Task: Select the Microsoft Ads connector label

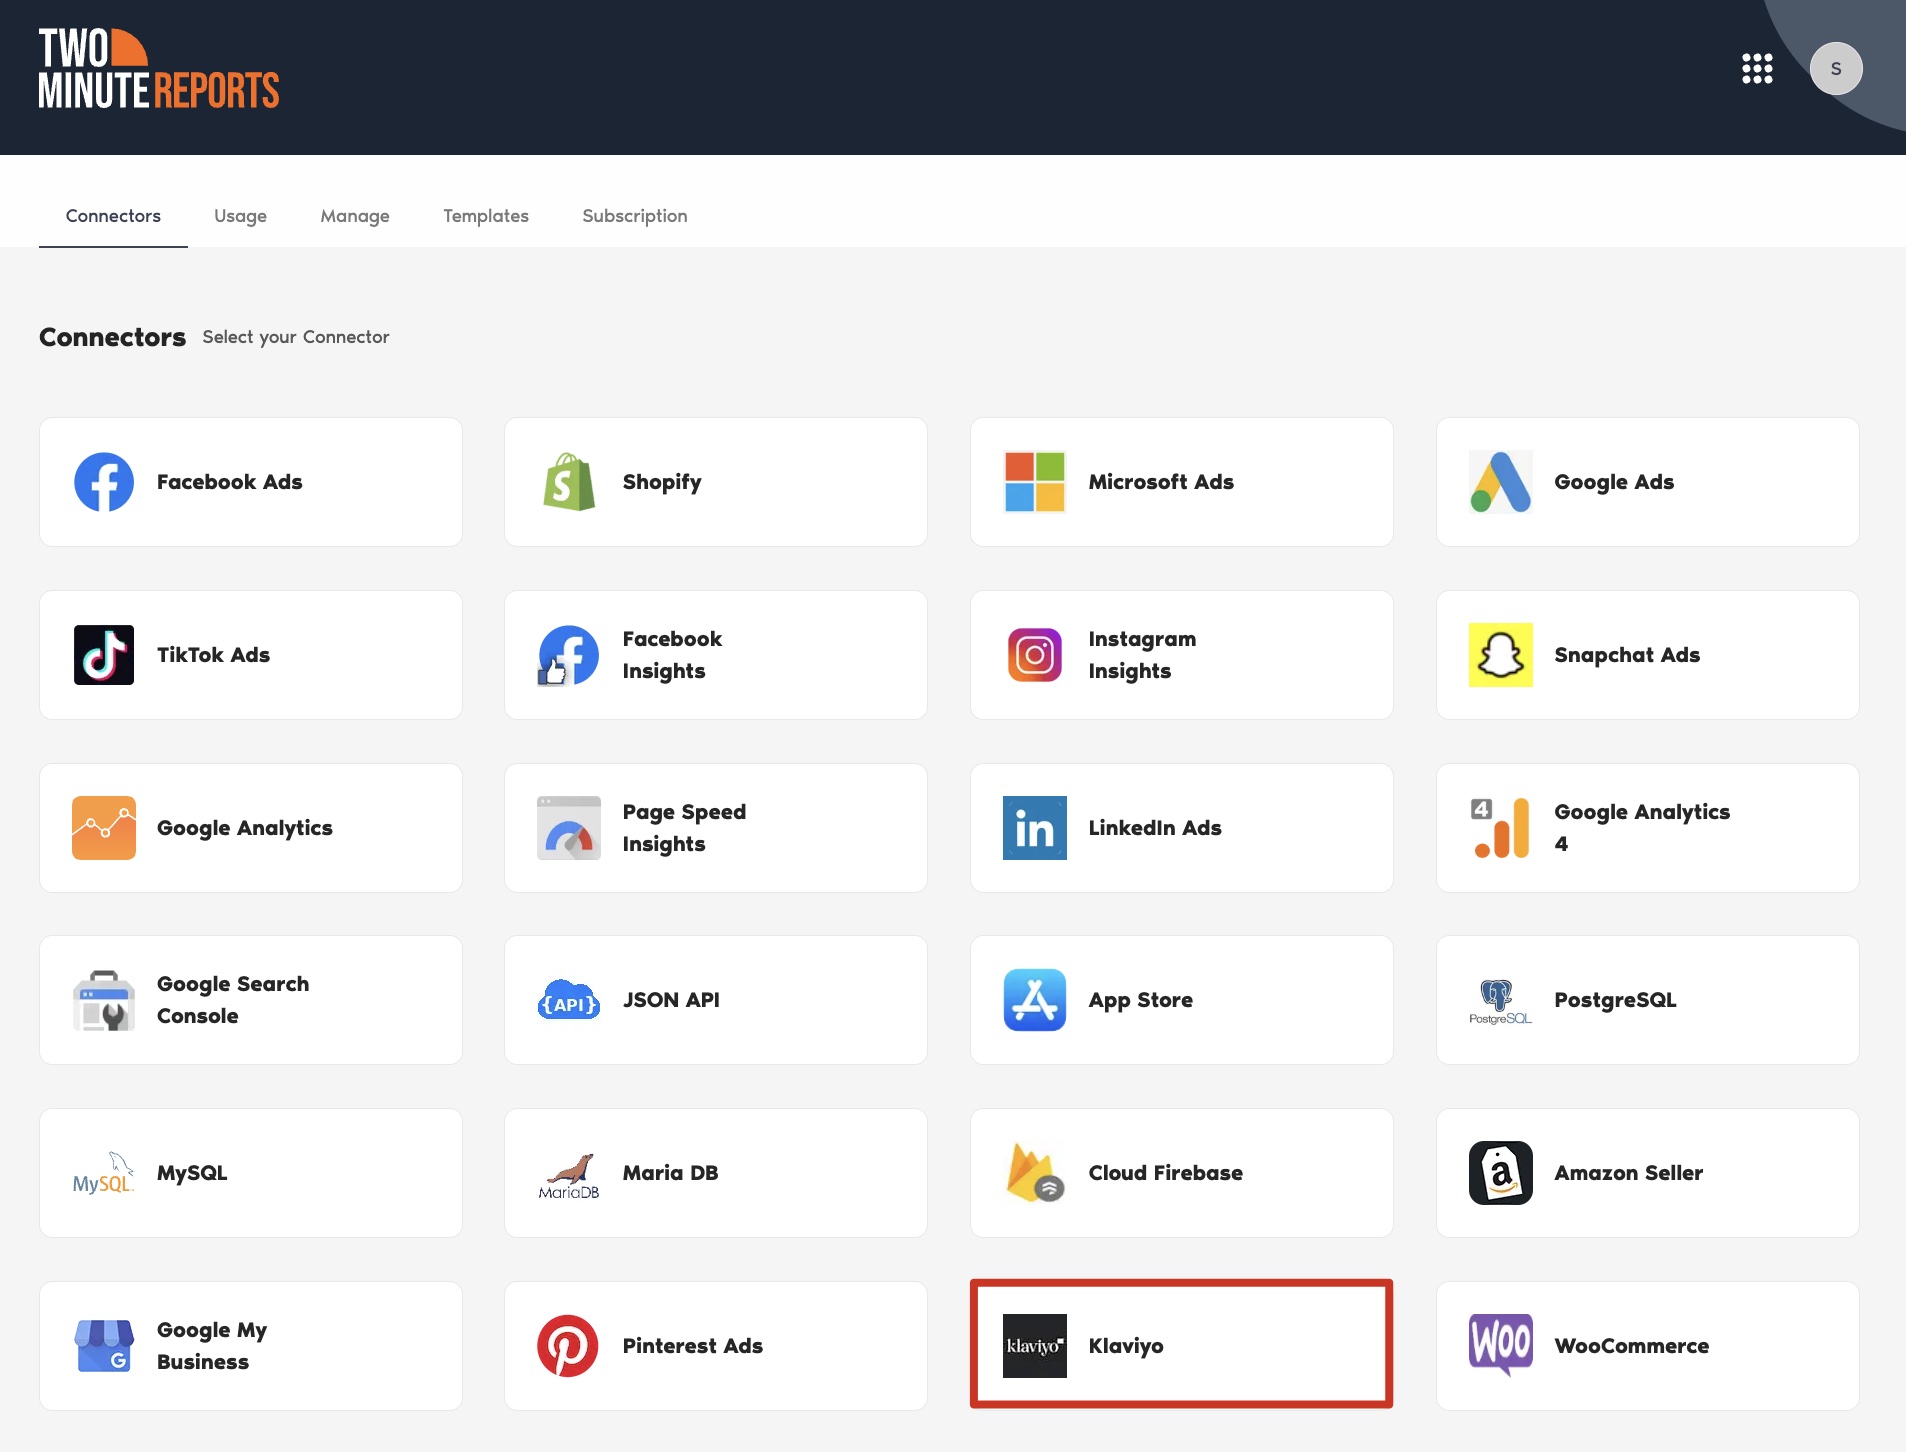Action: [x=1161, y=482]
